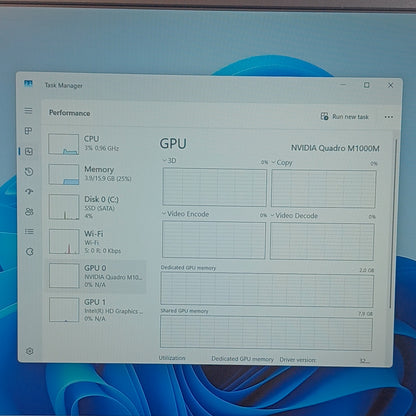The height and width of the screenshot is (416, 416).
Task: Click the Driver version label
Action: pos(298,360)
